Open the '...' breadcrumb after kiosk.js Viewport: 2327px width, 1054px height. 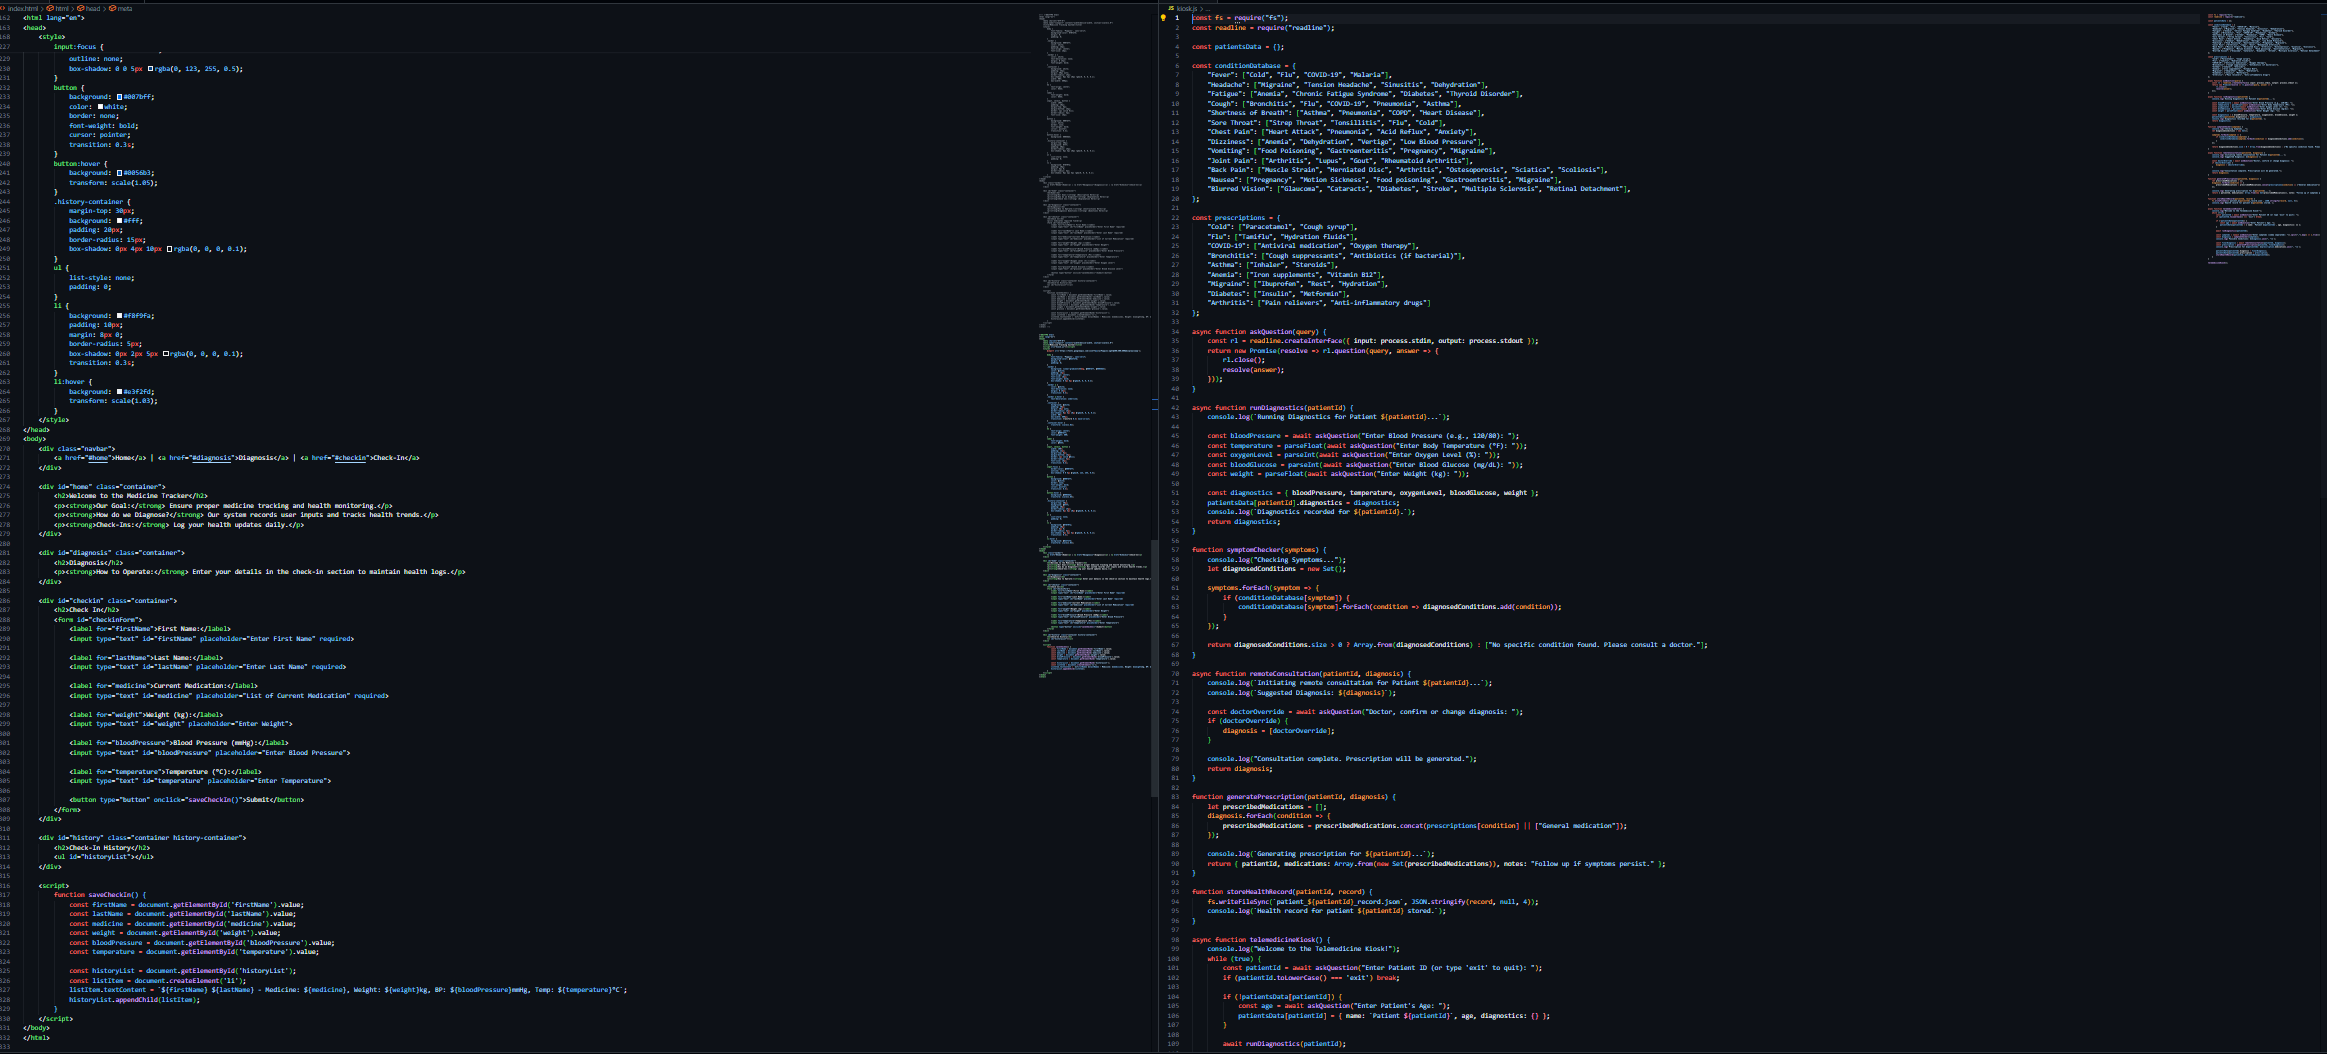click(x=1206, y=8)
